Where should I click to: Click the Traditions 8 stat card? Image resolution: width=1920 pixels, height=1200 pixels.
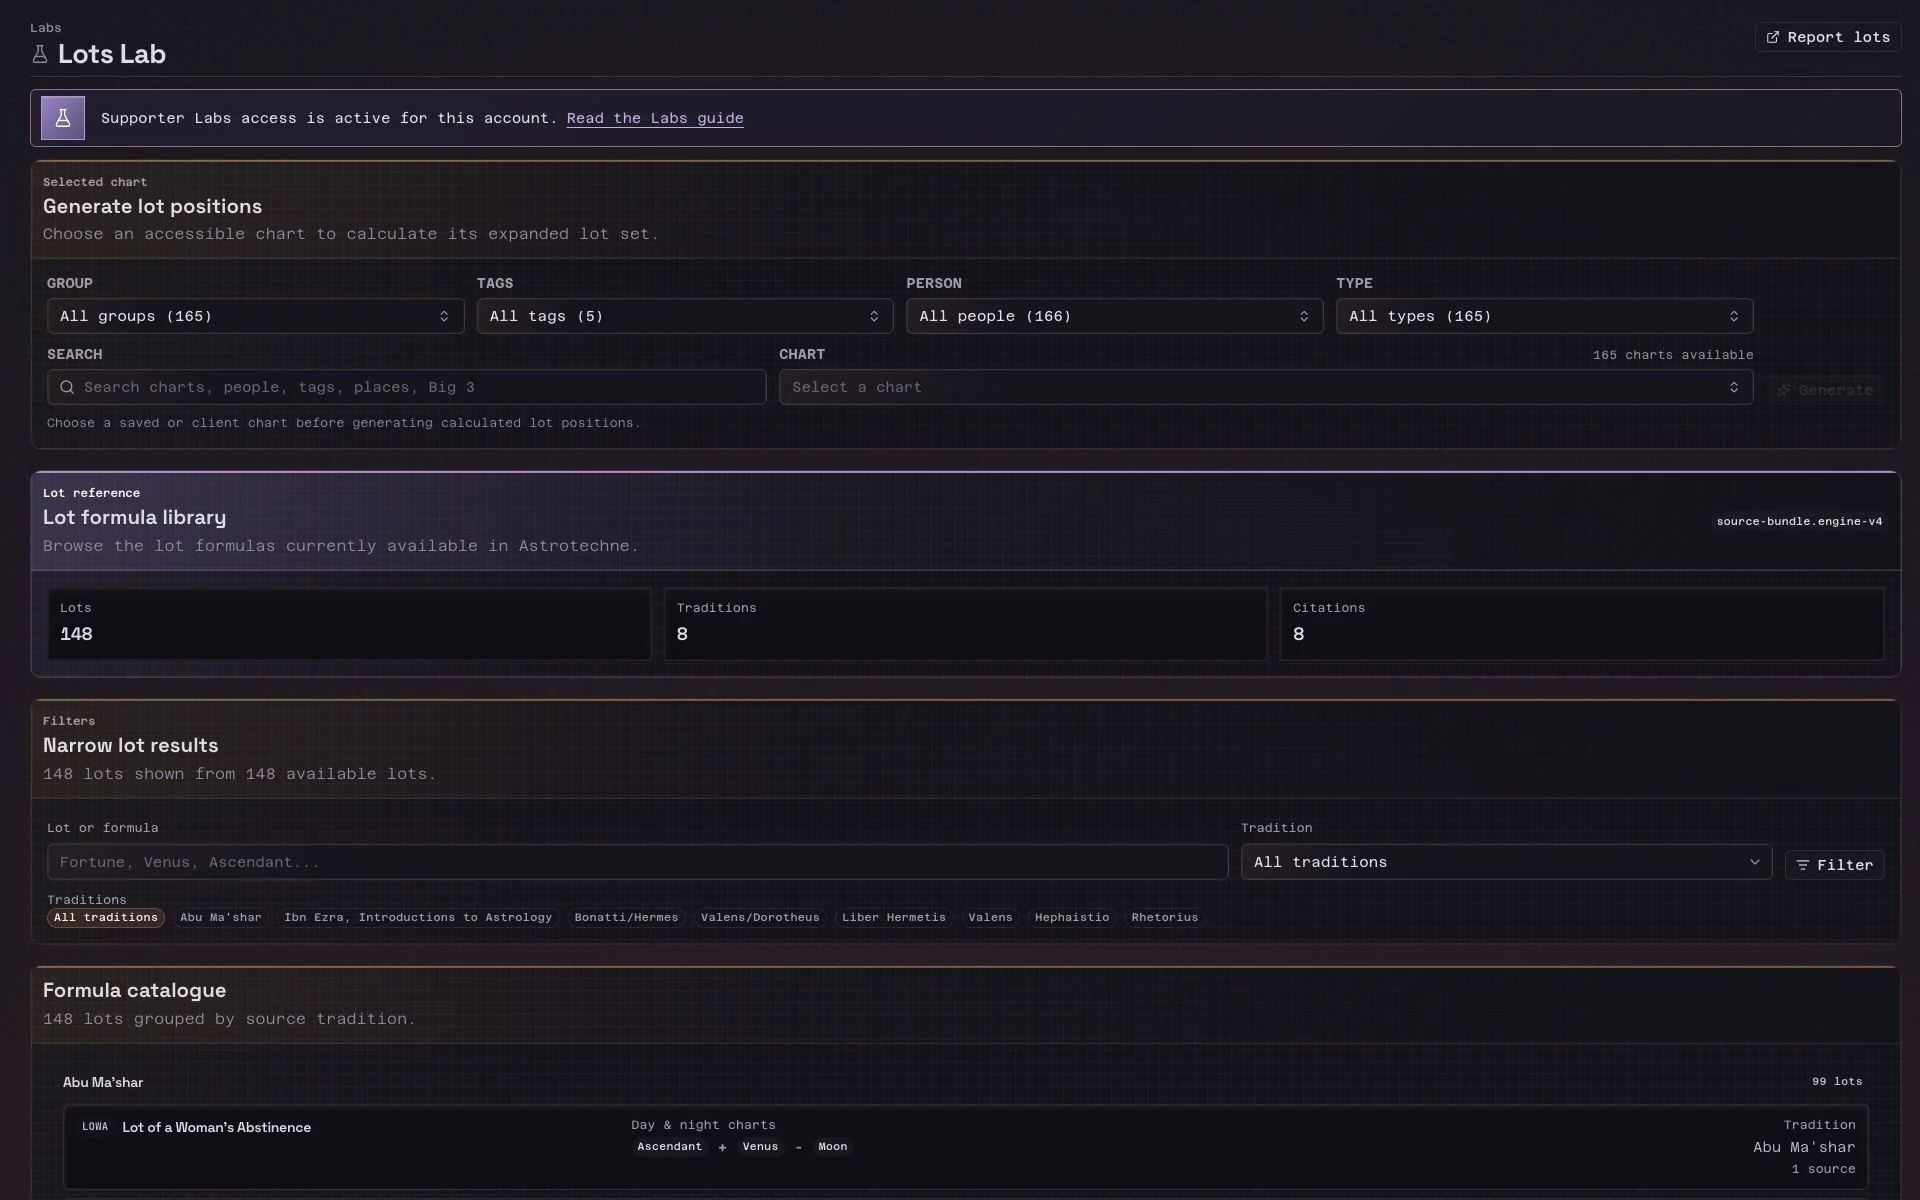[965, 624]
